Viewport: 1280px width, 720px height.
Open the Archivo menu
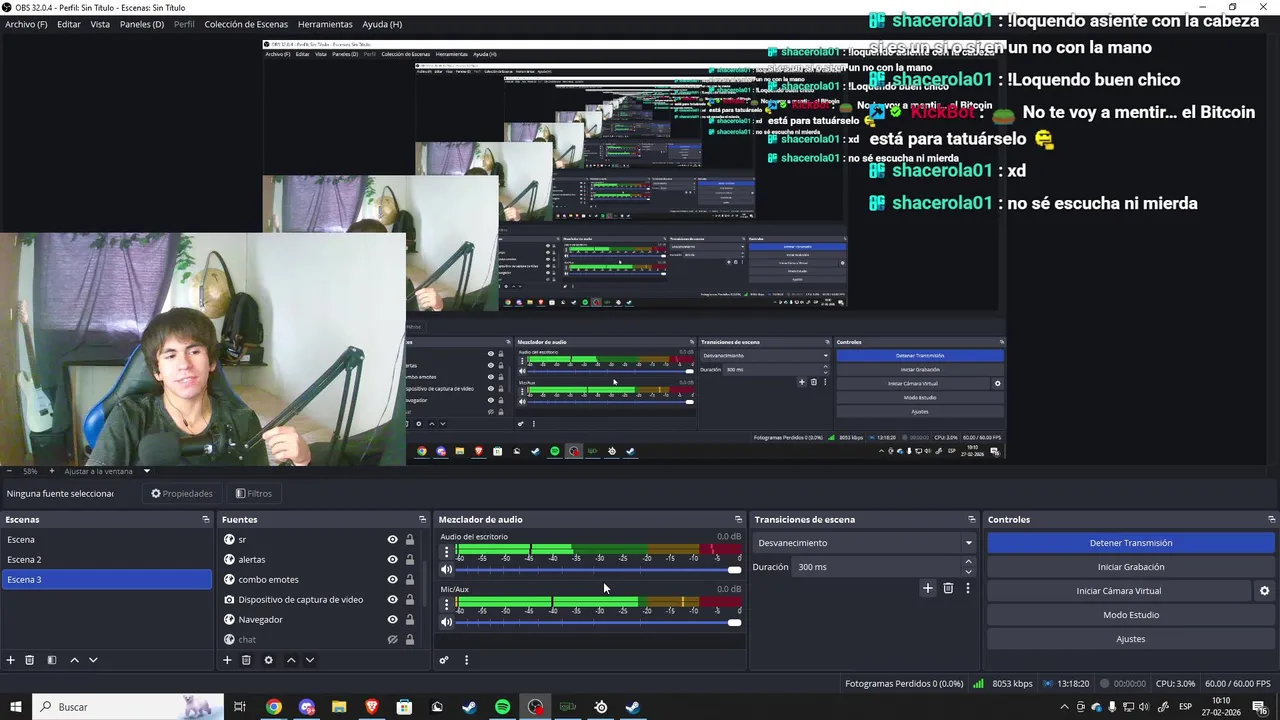26,24
